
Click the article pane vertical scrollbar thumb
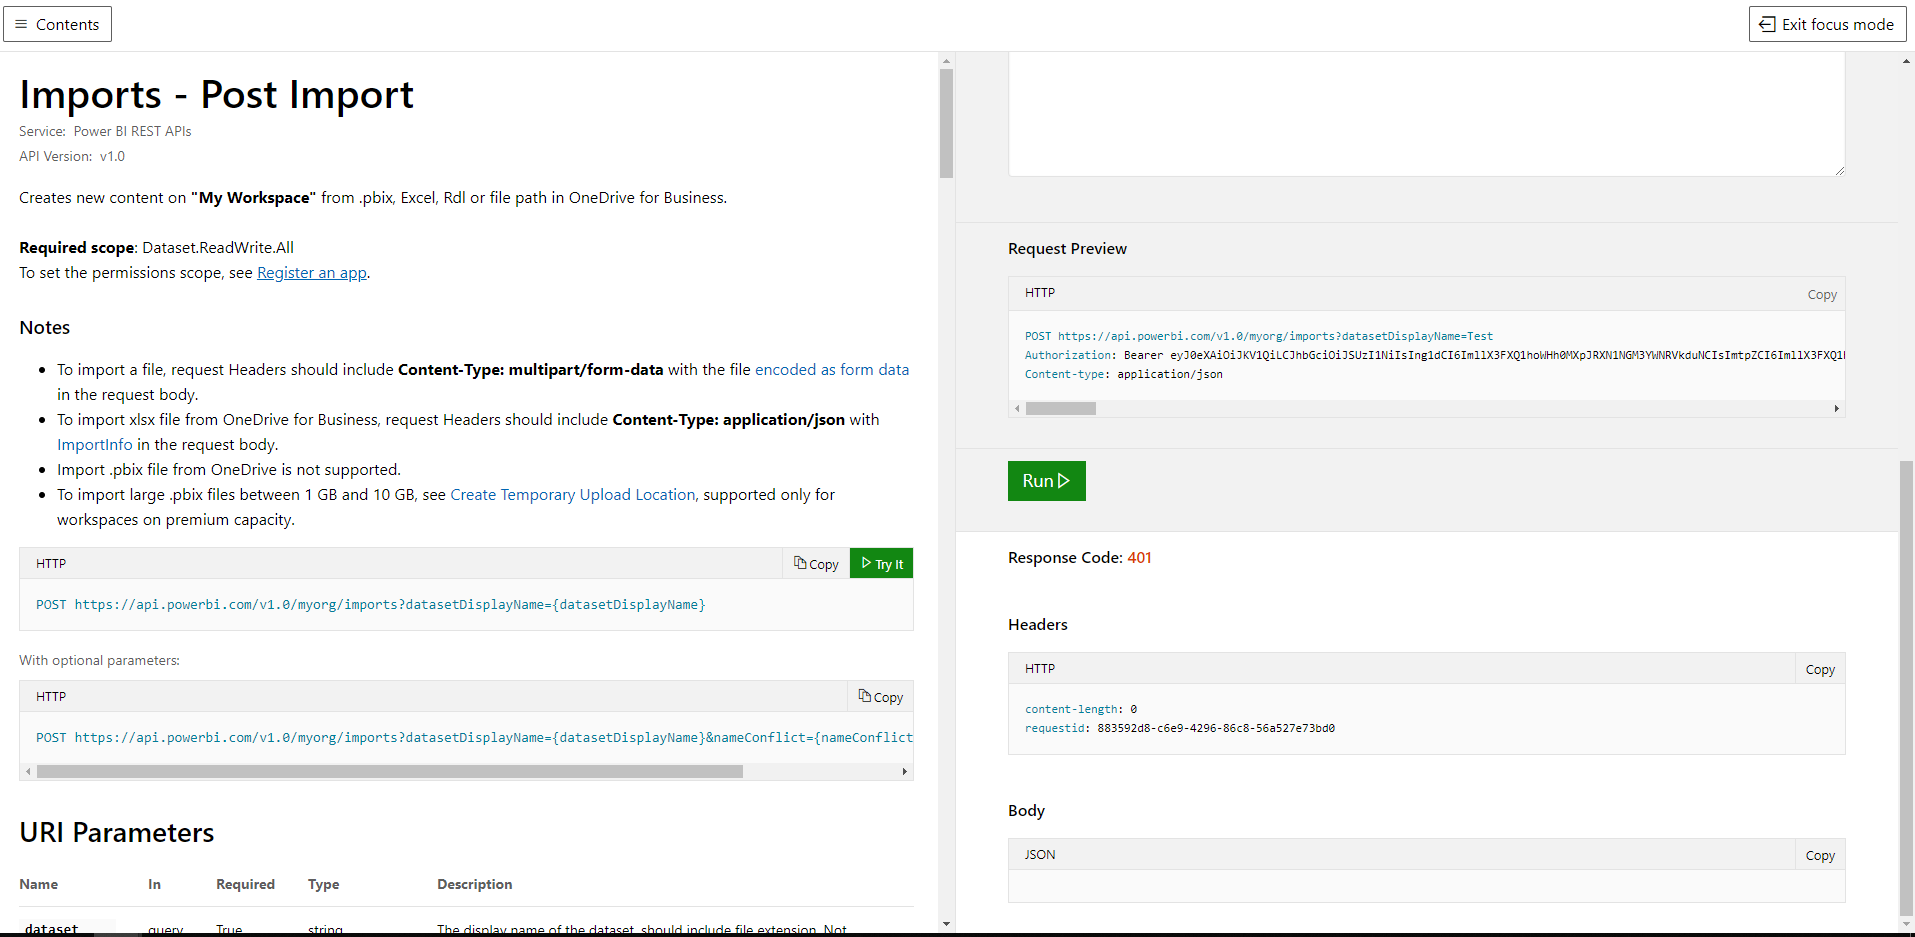[946, 123]
